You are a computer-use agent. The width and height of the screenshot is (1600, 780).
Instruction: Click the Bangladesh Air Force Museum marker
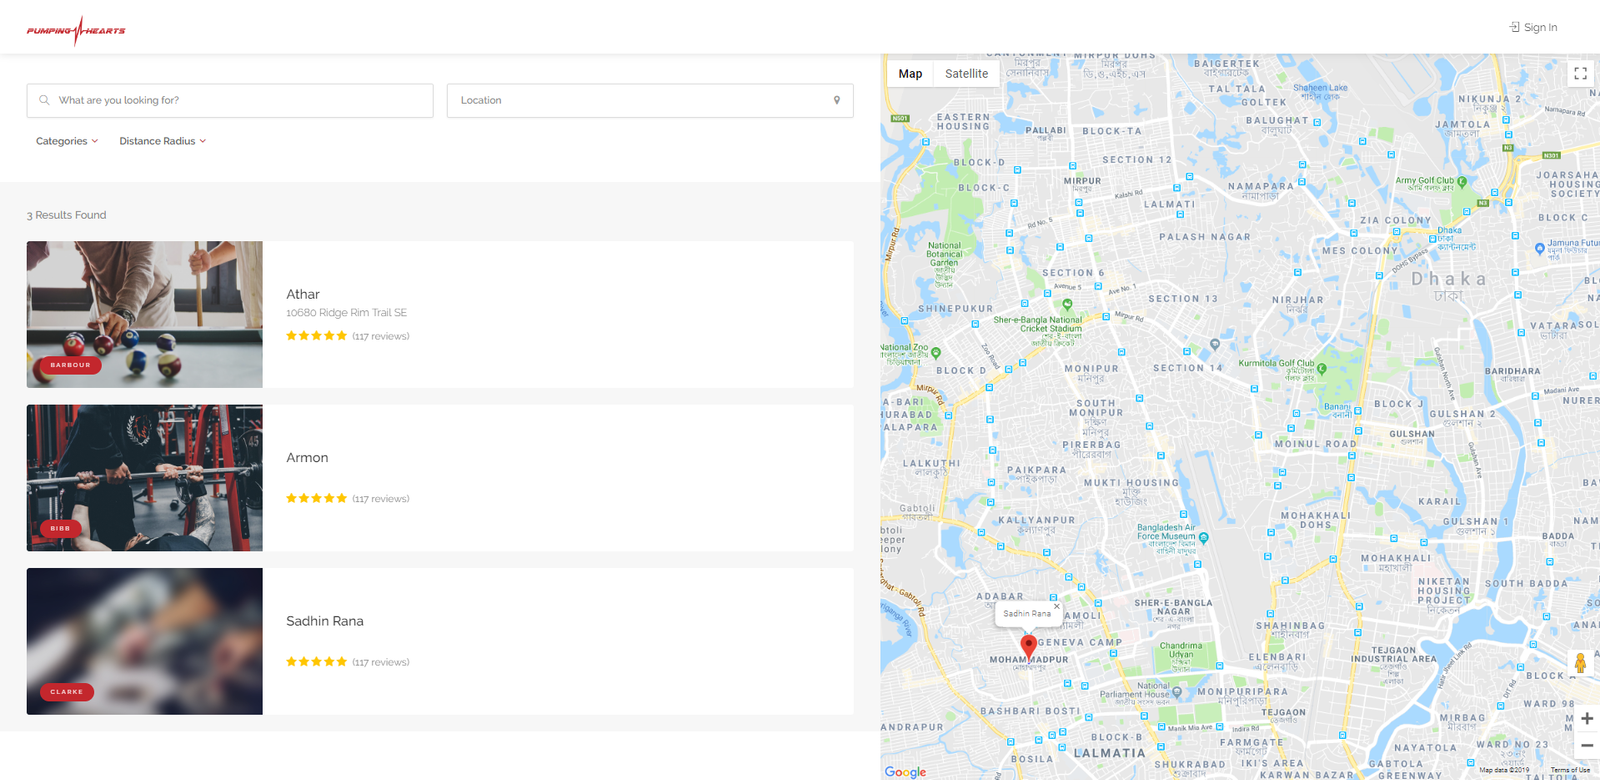pyautogui.click(x=1204, y=537)
